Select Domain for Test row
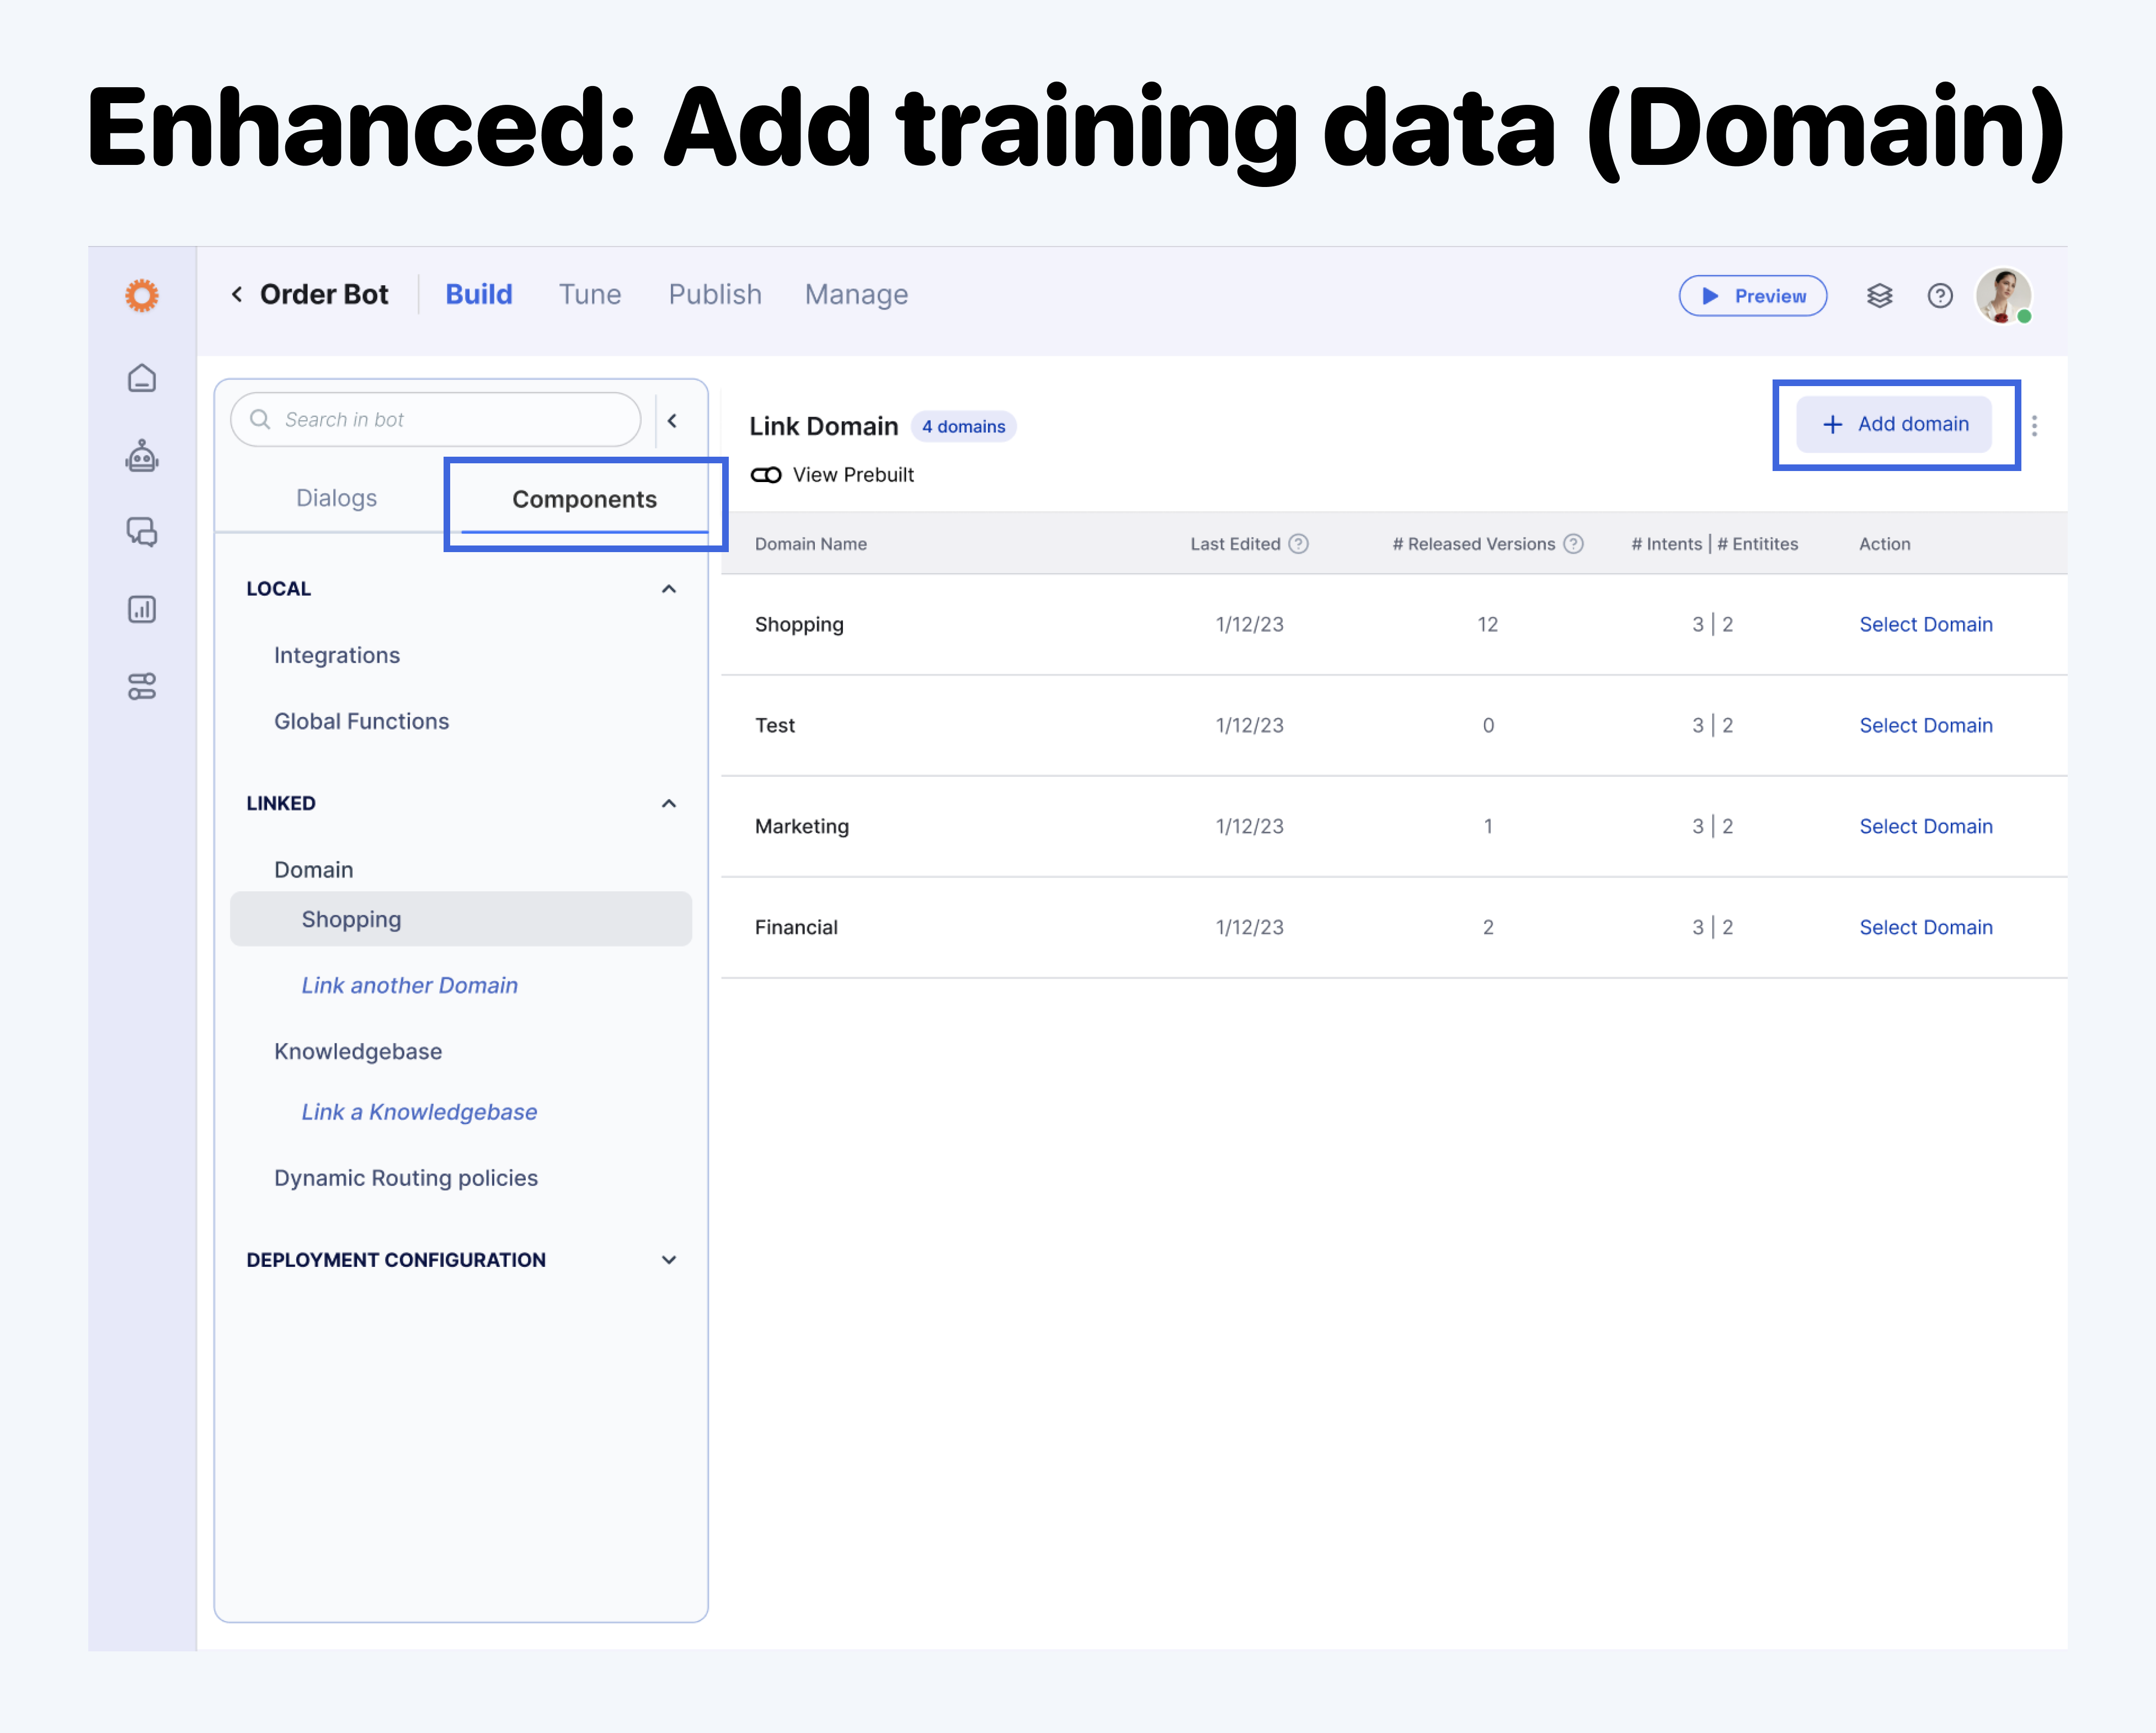This screenshot has height=1733, width=2156. 1926,725
